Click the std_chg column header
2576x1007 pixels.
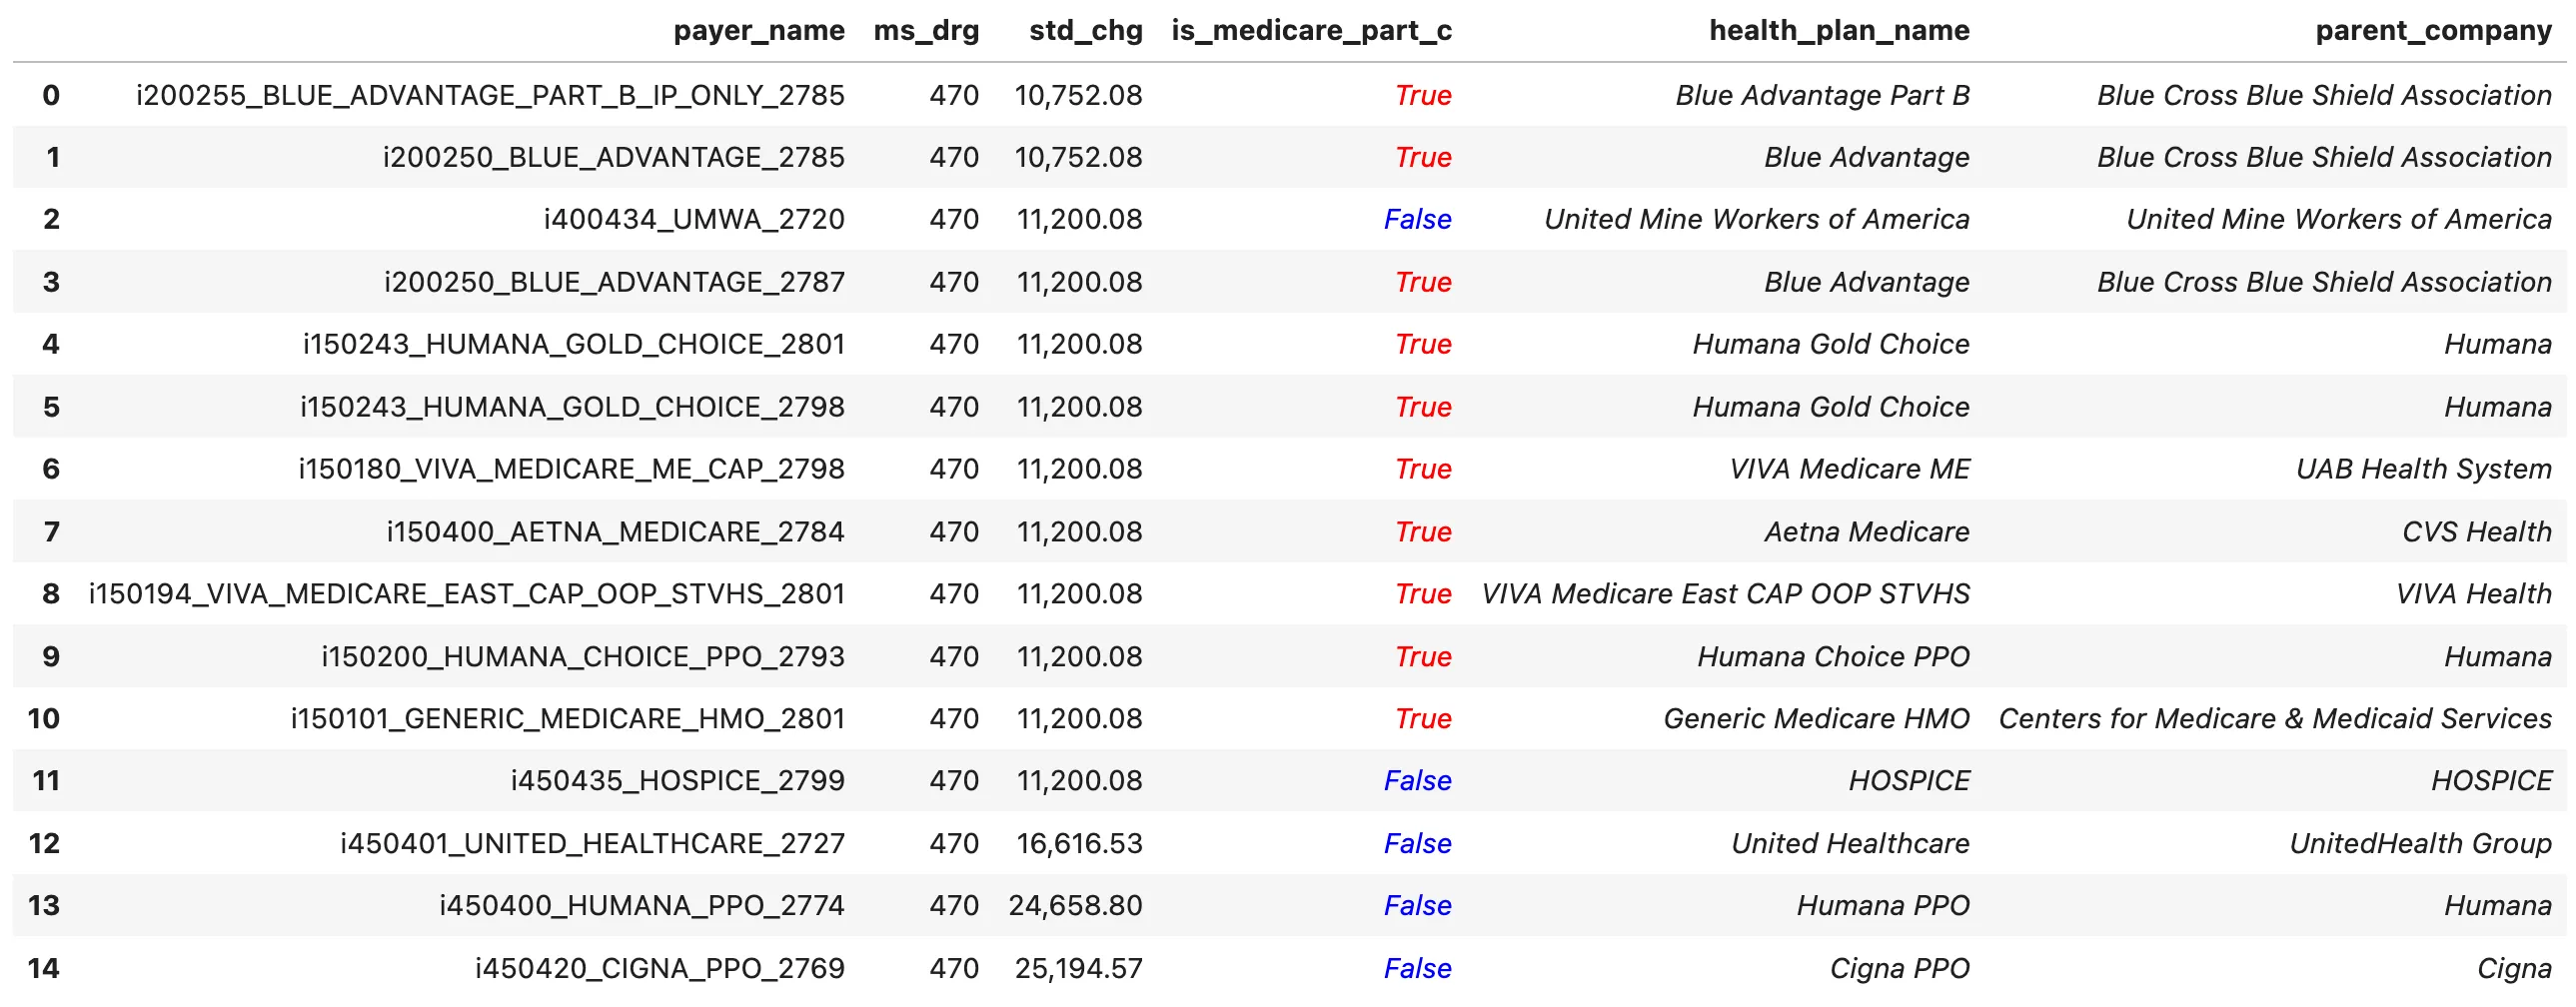click(x=1085, y=31)
